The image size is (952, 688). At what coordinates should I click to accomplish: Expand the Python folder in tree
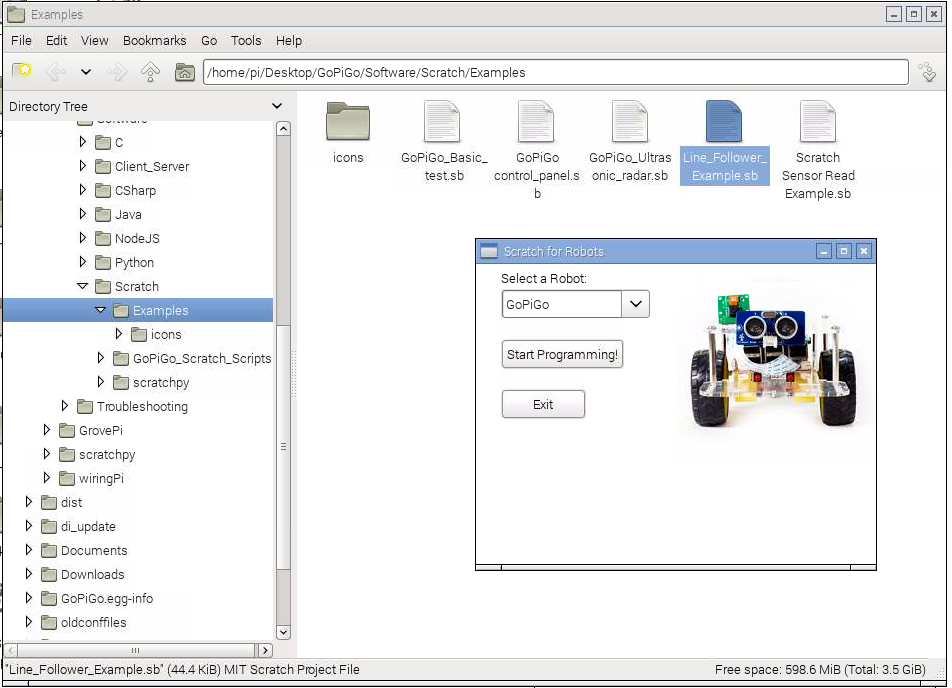(x=83, y=262)
